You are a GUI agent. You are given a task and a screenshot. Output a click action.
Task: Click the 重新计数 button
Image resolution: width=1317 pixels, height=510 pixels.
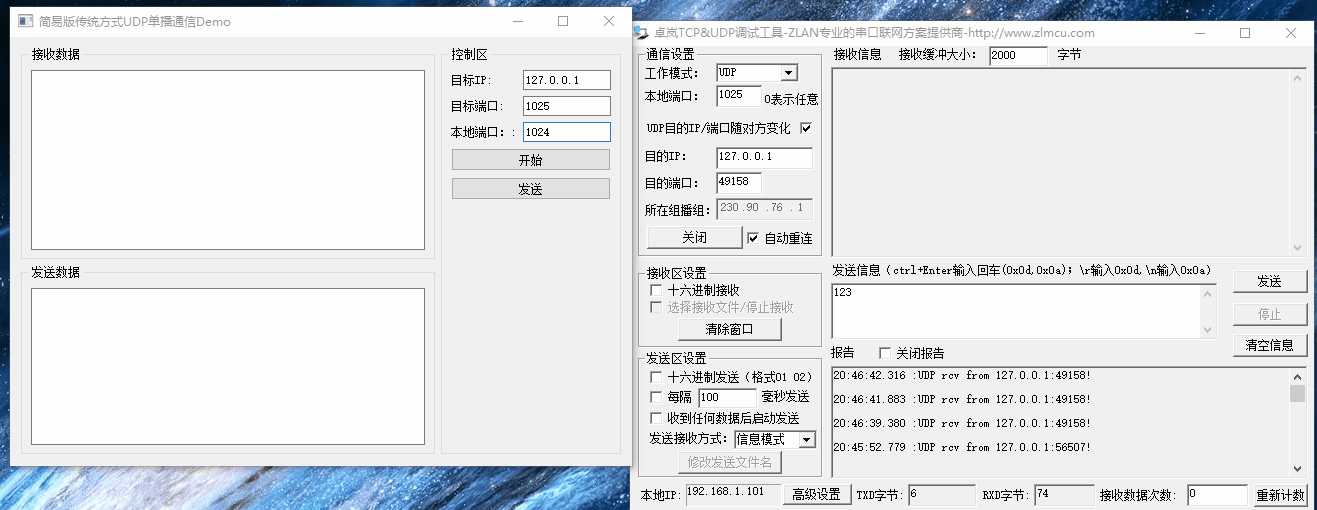[x=1280, y=495]
